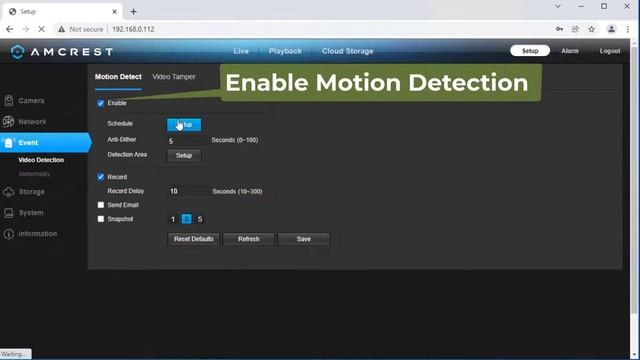Save the motion detect settings

[304, 239]
